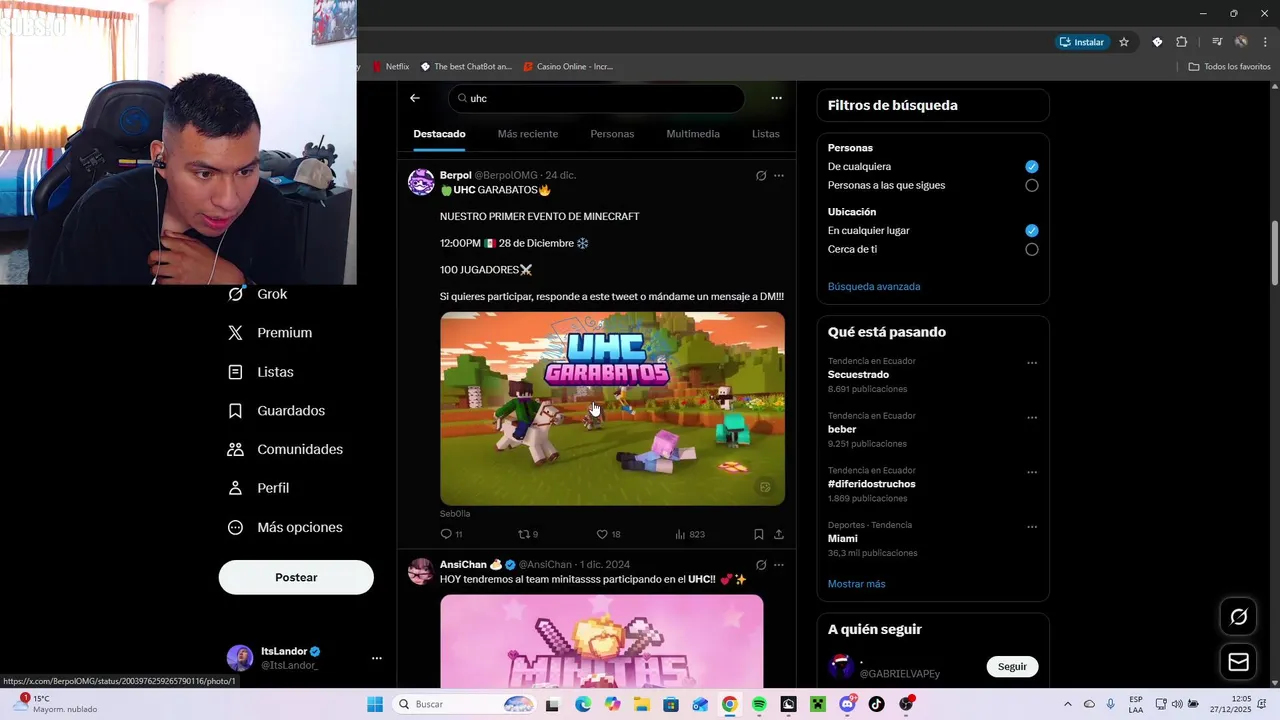The width and height of the screenshot is (1280, 720).
Task: Open the Minitas image in AnsiChan's tweet
Action: (601, 641)
